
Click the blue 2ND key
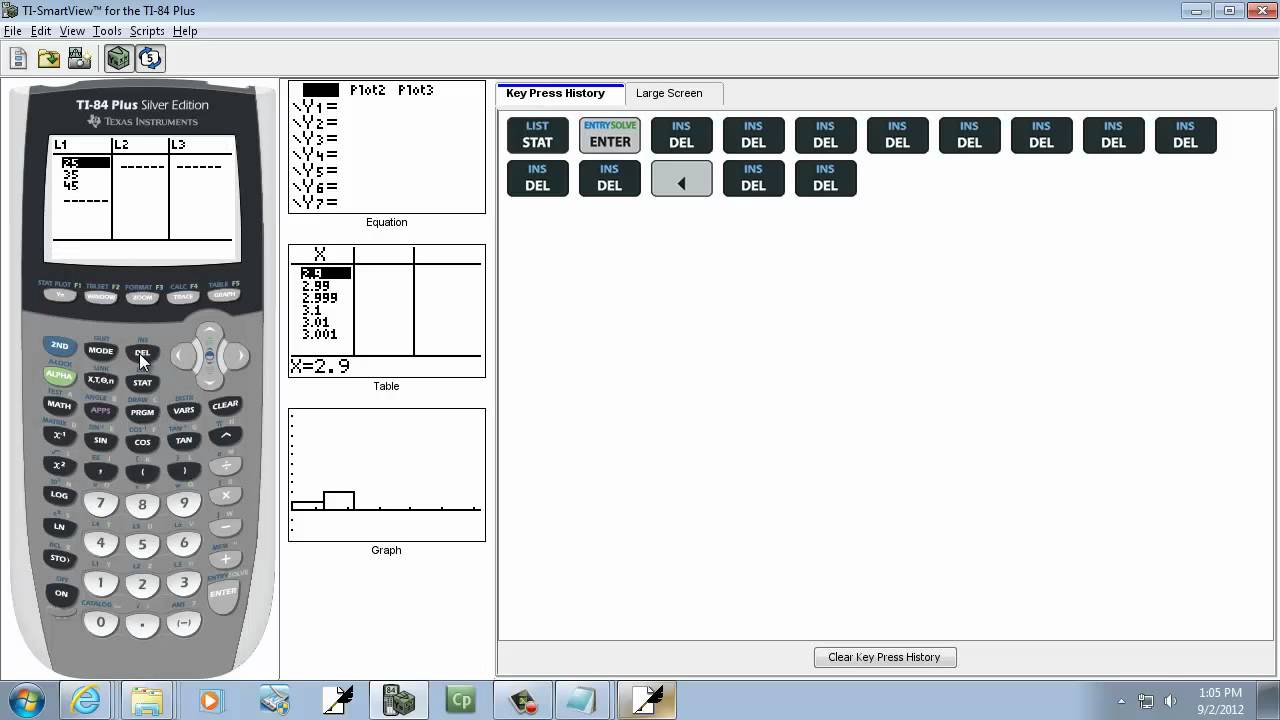click(59, 346)
